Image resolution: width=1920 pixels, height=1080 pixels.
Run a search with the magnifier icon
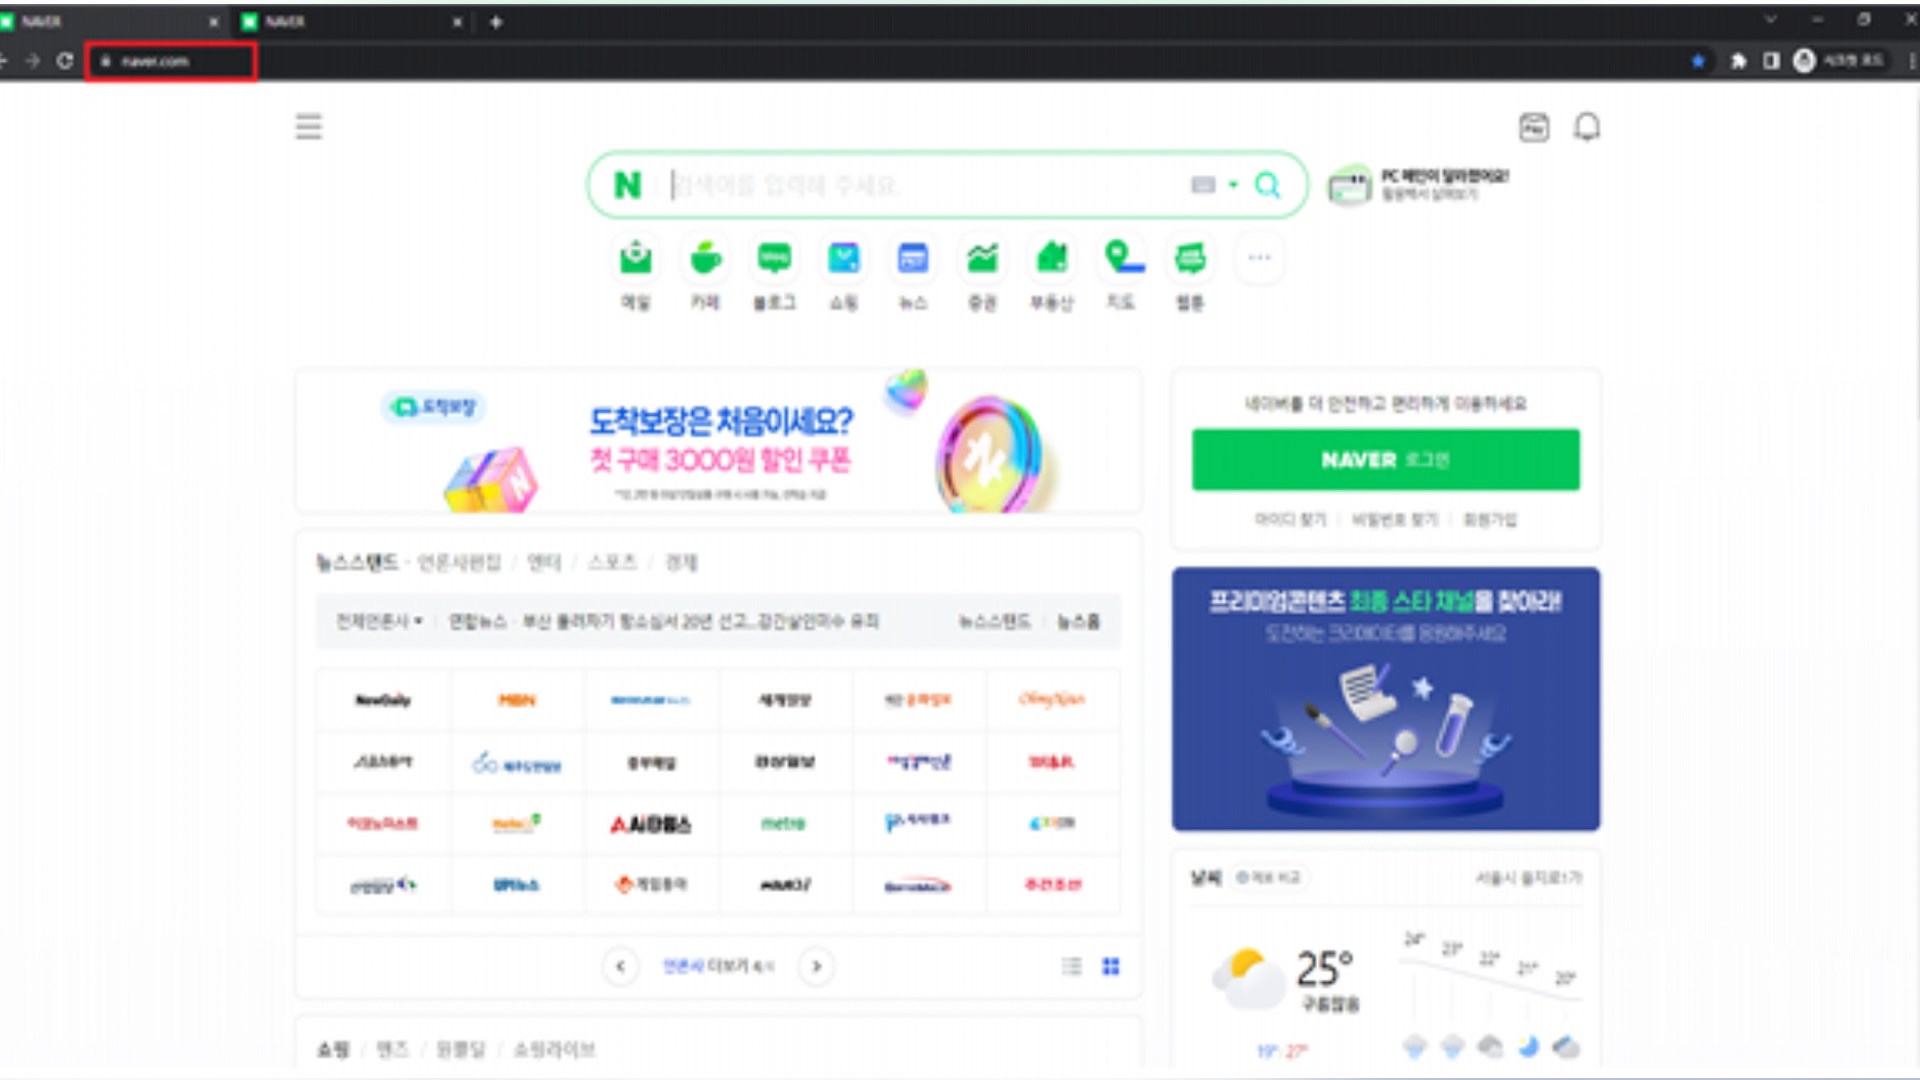click(x=1268, y=185)
